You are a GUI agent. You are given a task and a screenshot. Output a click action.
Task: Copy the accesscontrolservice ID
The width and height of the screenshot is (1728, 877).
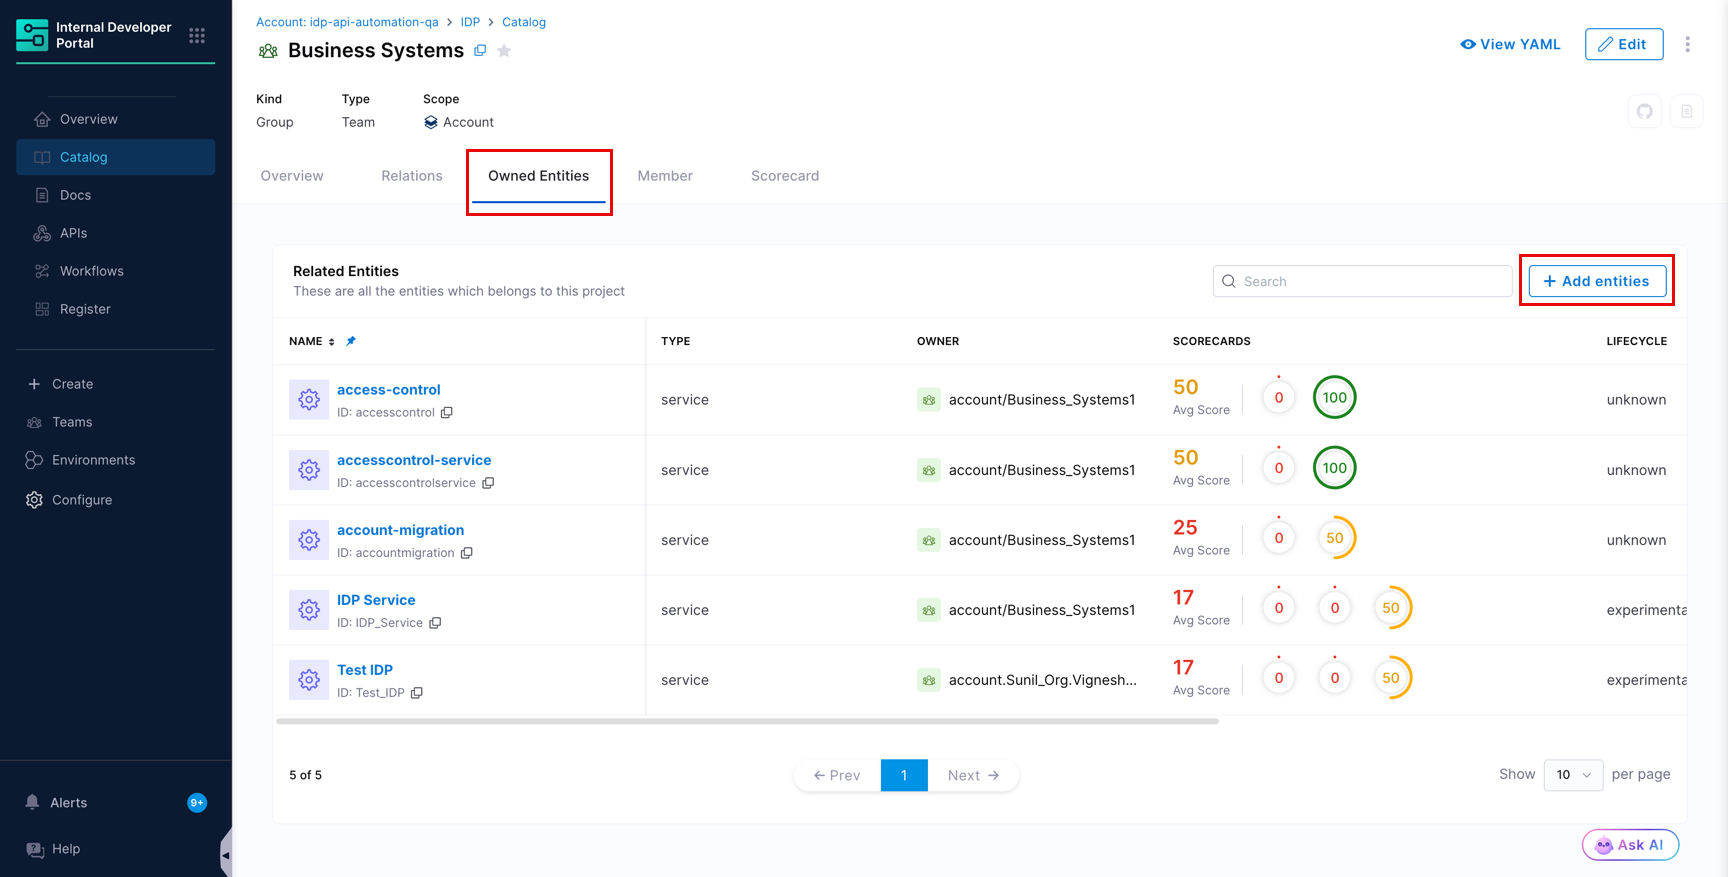pyautogui.click(x=488, y=483)
